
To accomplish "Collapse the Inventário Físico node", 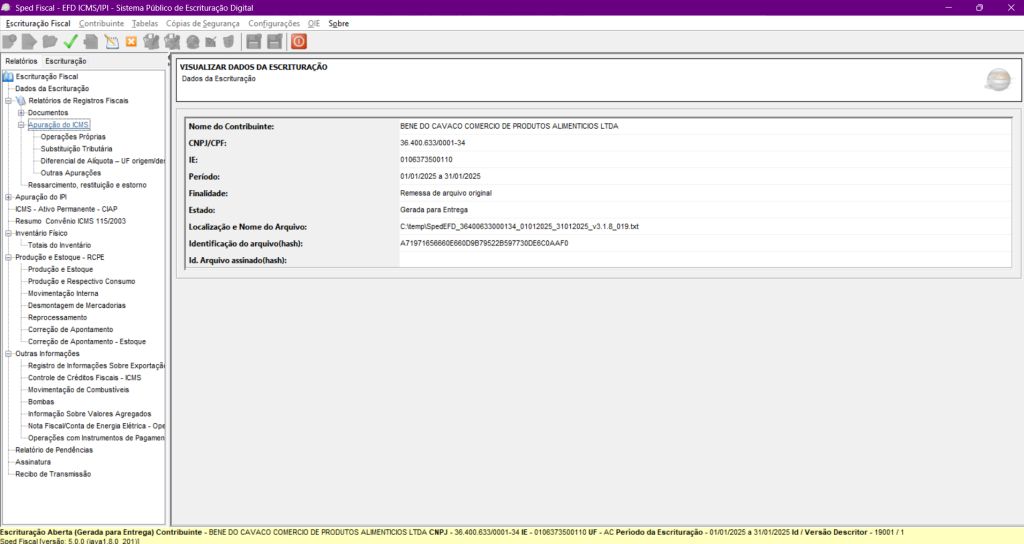I will tap(8, 233).
